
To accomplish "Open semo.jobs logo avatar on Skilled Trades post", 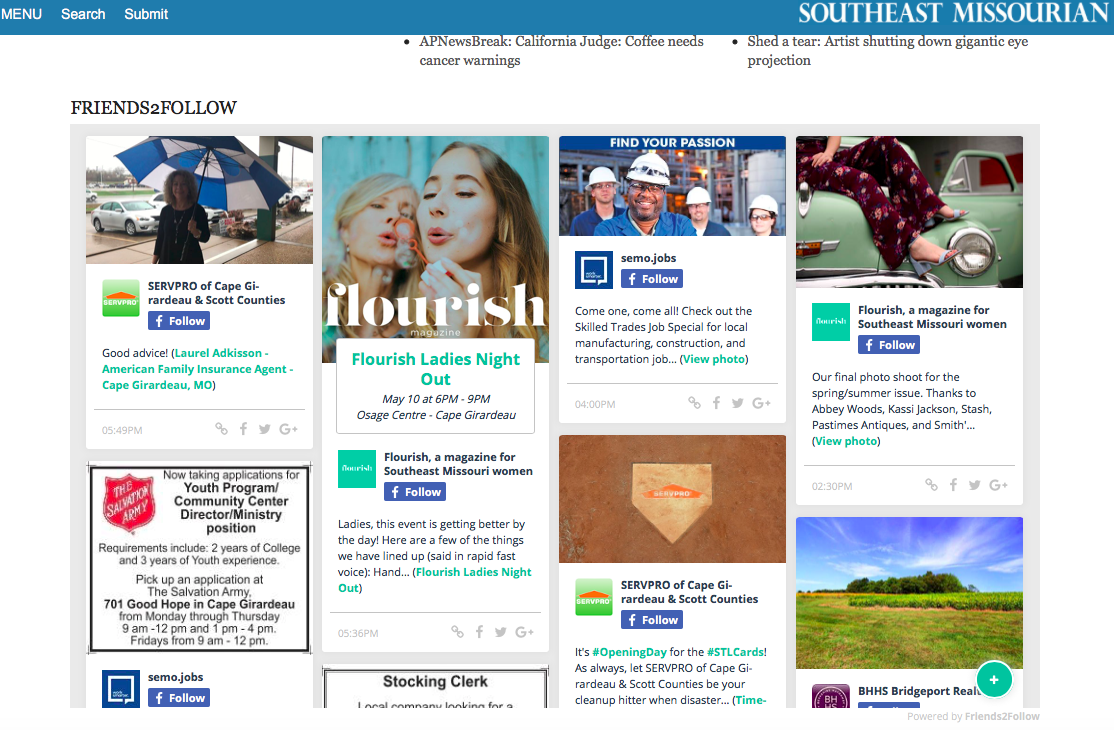I will tap(594, 270).
